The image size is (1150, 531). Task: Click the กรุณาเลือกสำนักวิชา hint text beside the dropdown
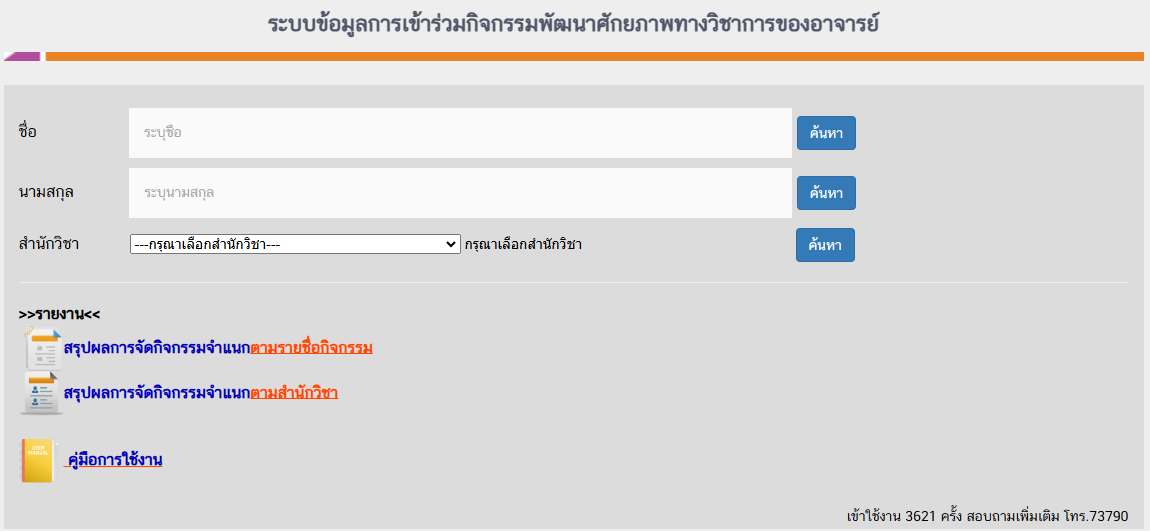tap(523, 245)
